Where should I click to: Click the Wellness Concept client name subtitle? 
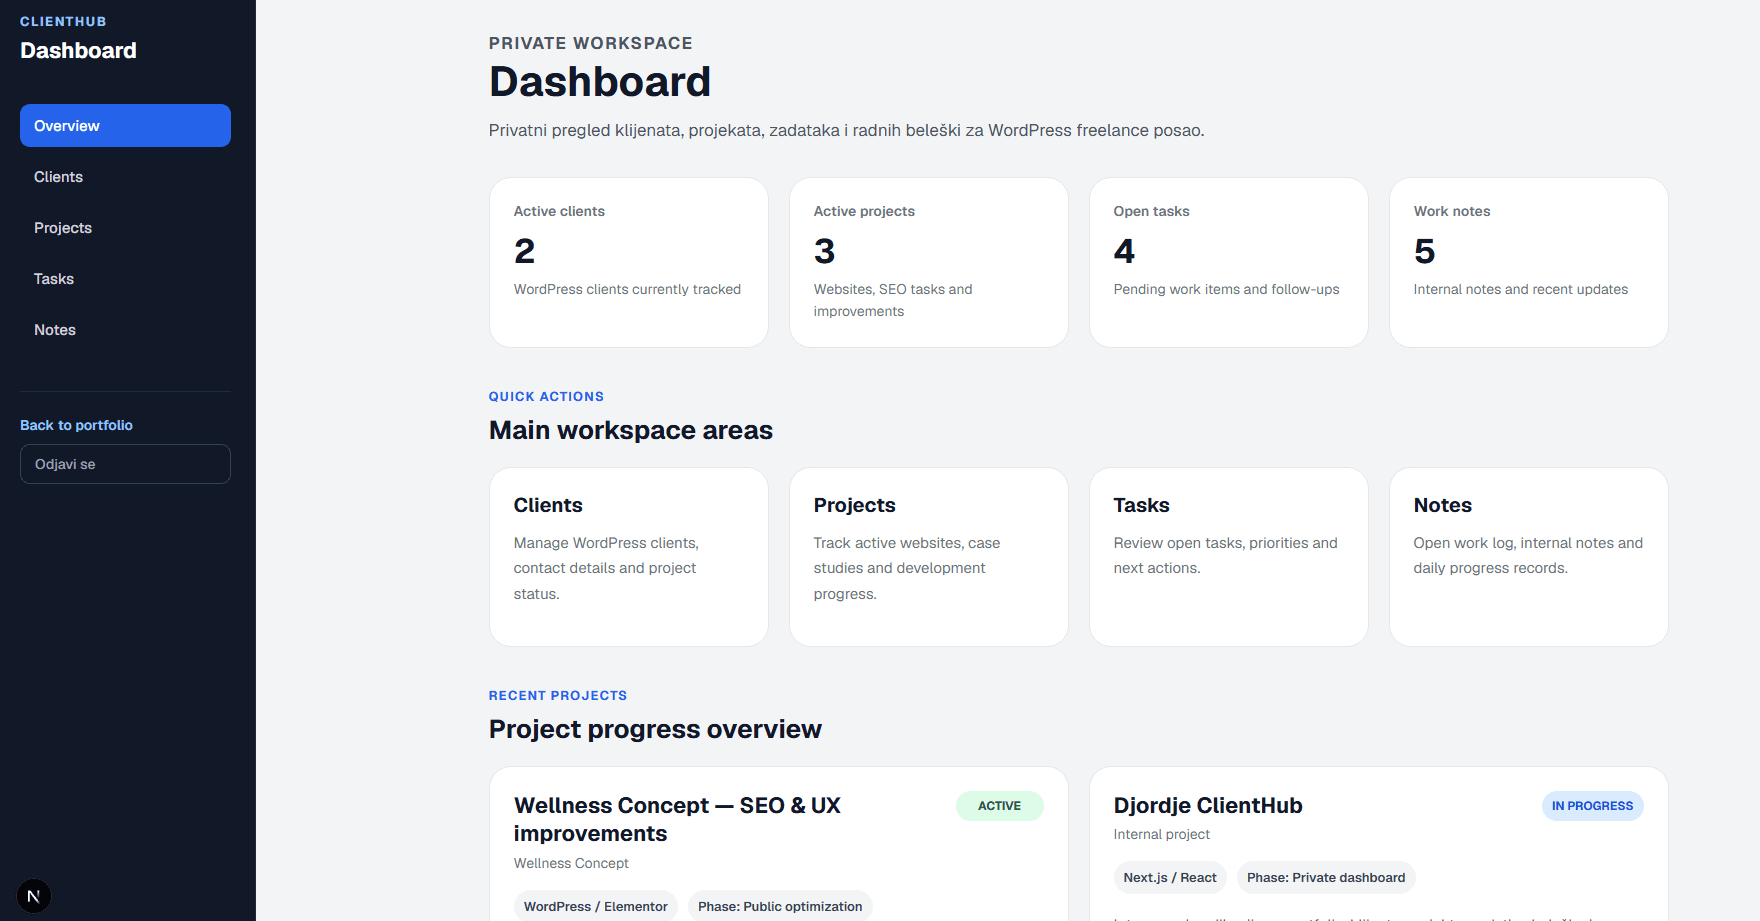(x=571, y=863)
